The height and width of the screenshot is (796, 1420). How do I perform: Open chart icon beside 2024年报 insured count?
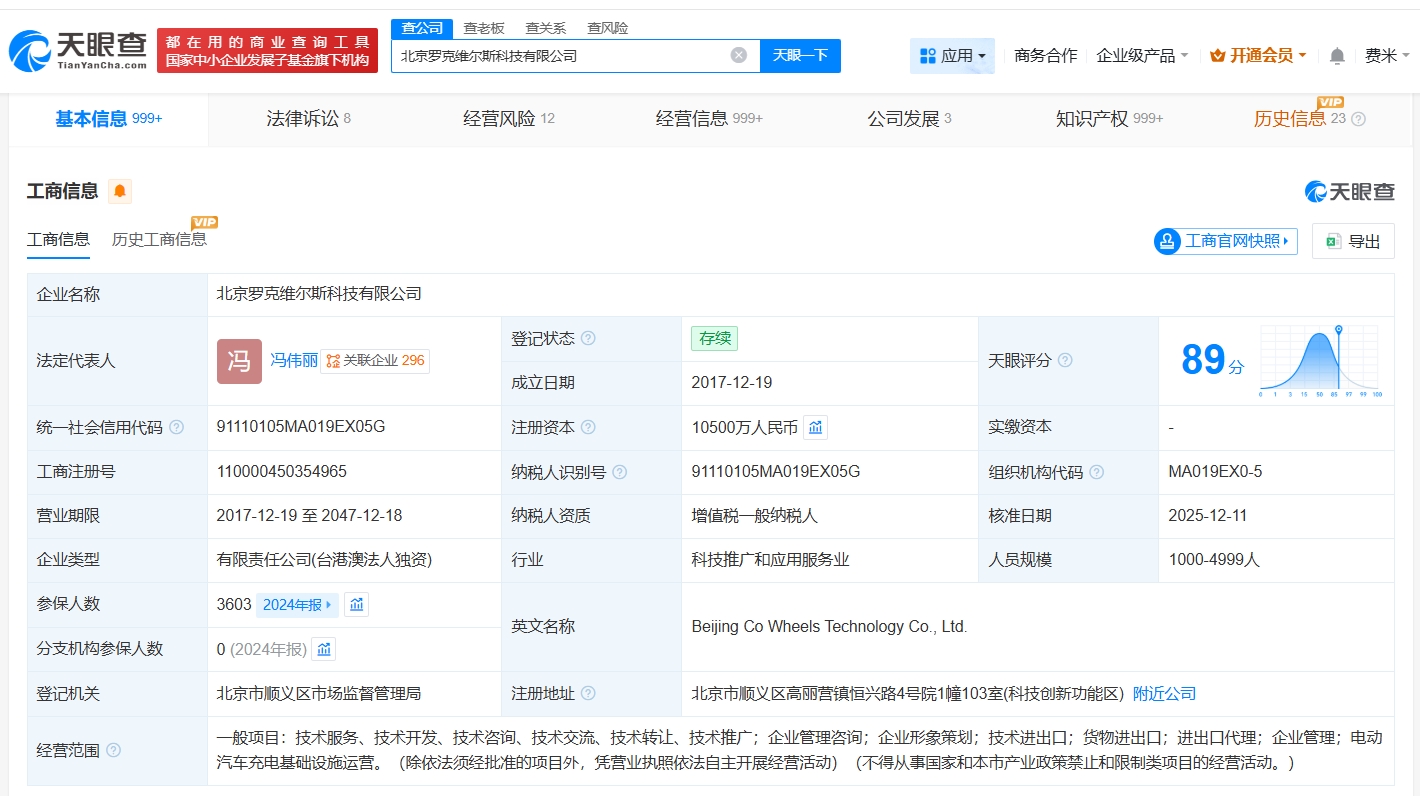[356, 605]
